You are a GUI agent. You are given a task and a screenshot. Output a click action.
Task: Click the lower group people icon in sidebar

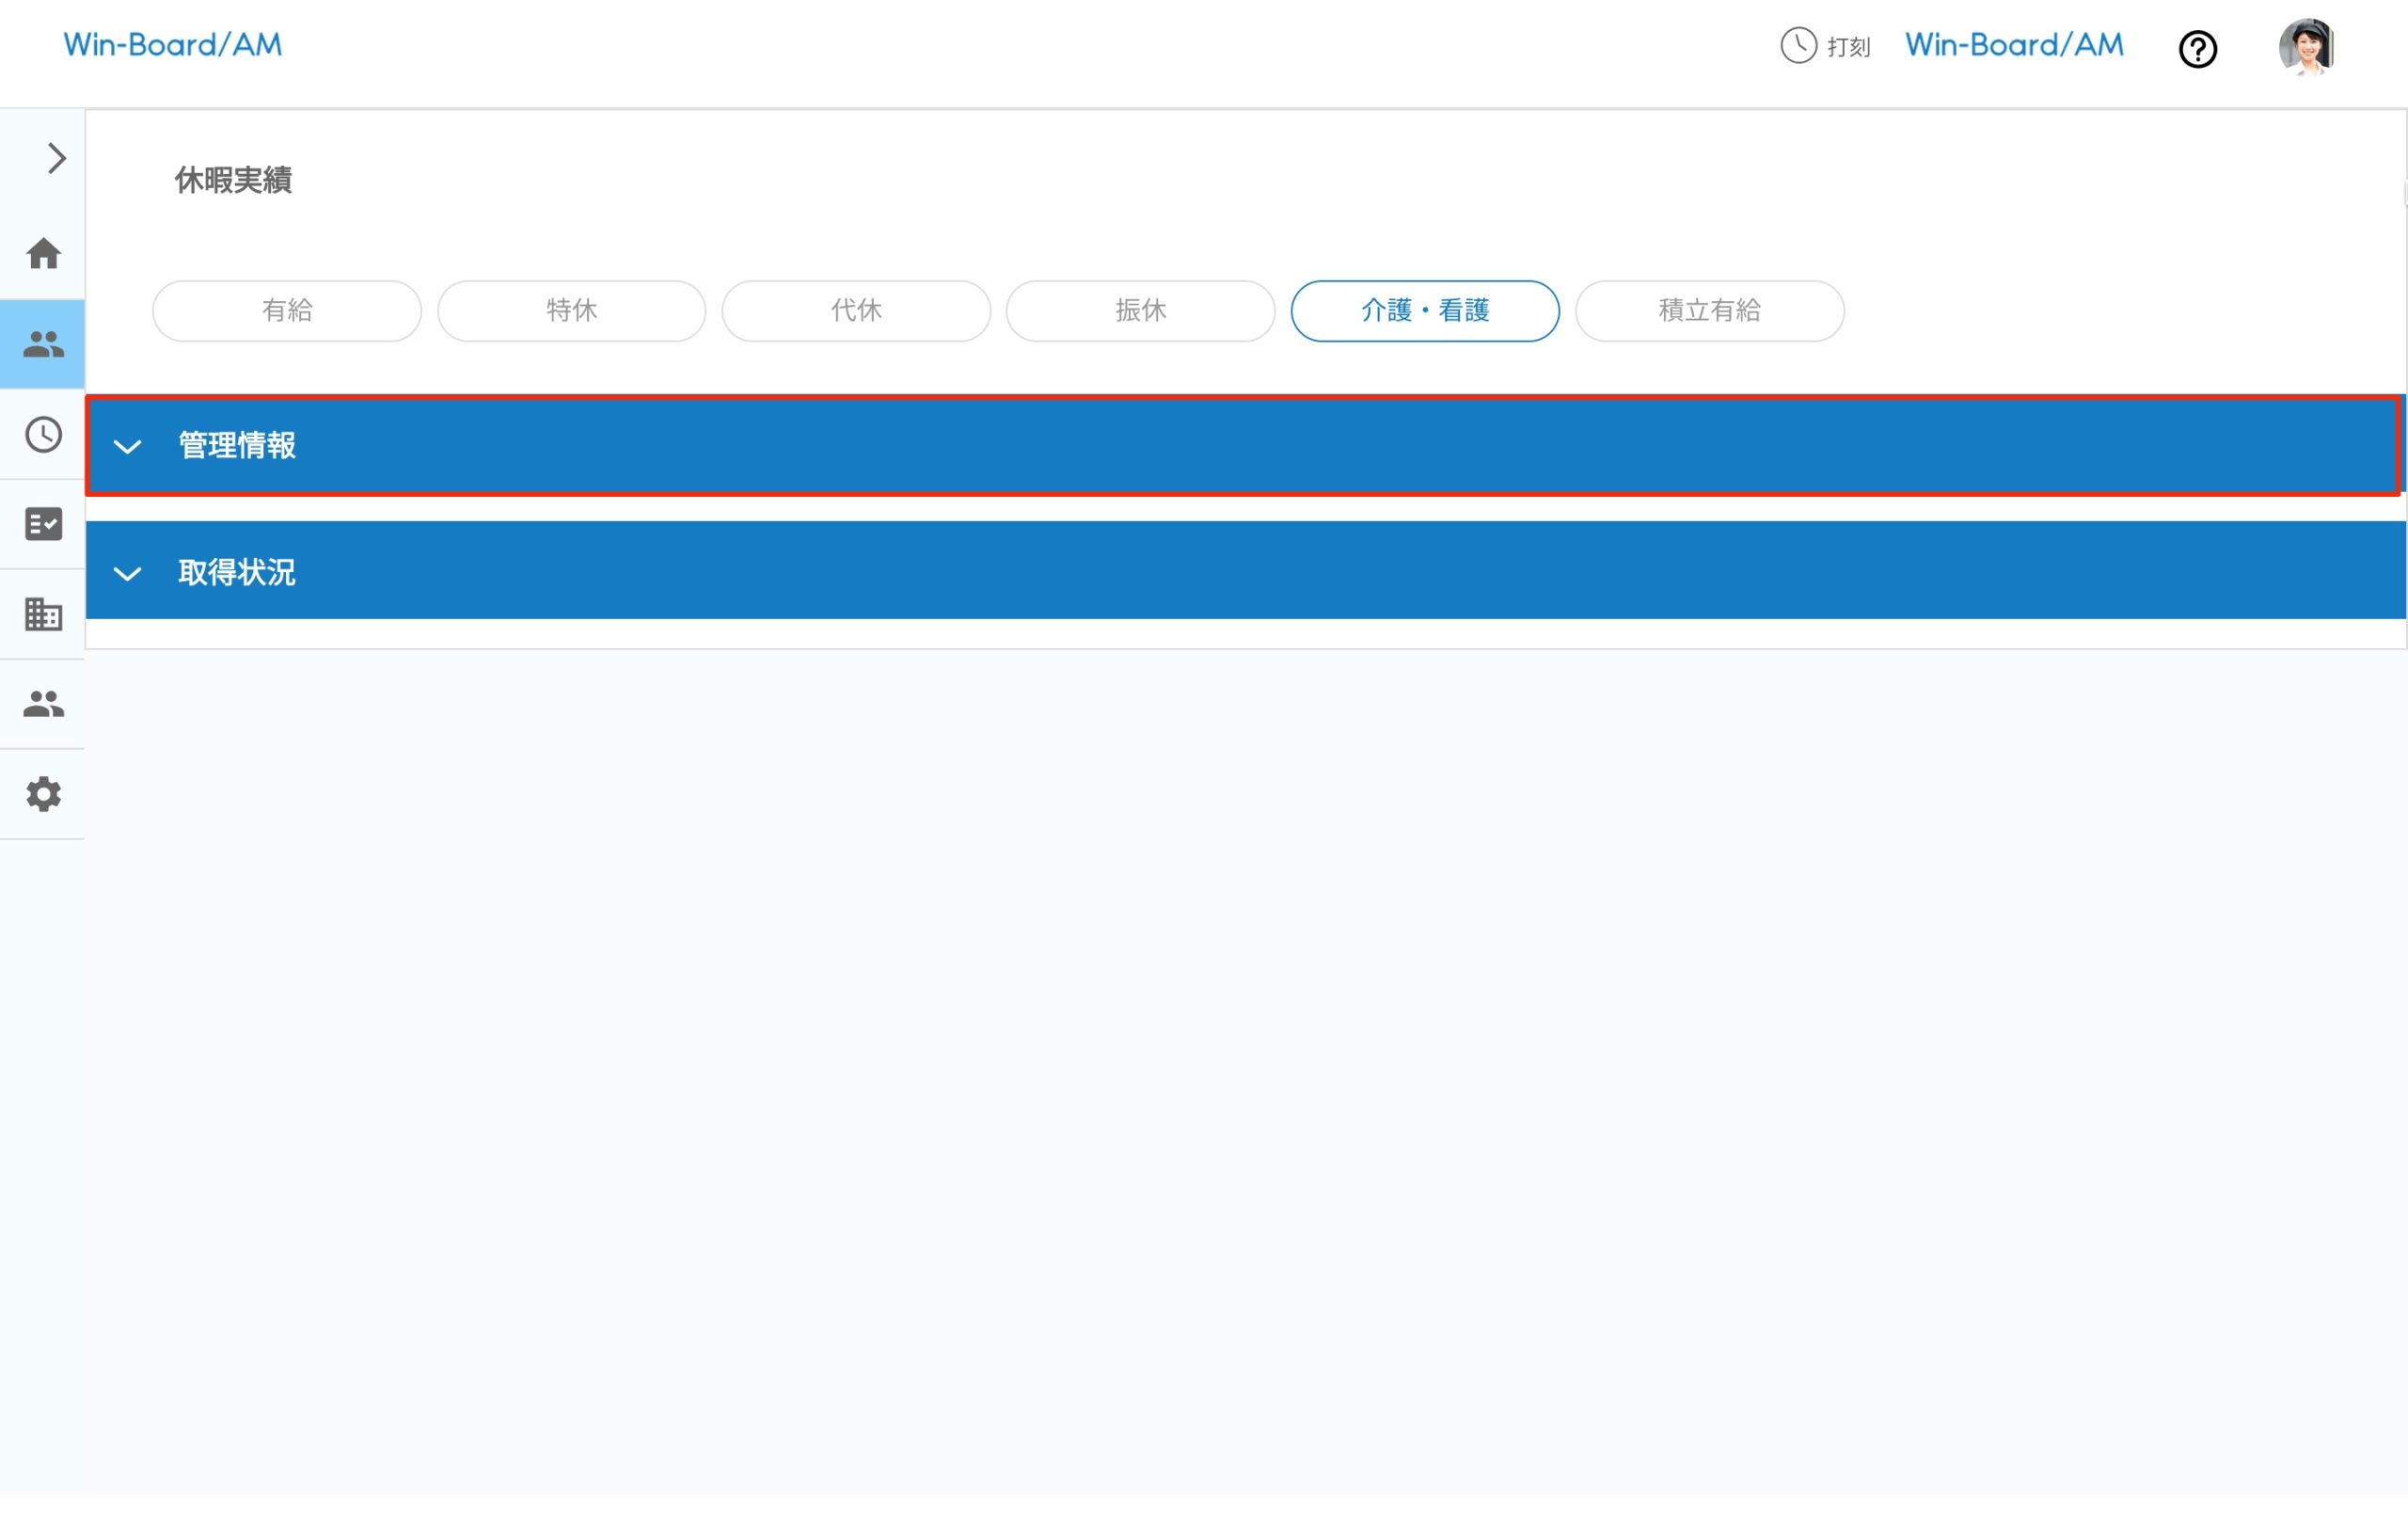coord(43,704)
